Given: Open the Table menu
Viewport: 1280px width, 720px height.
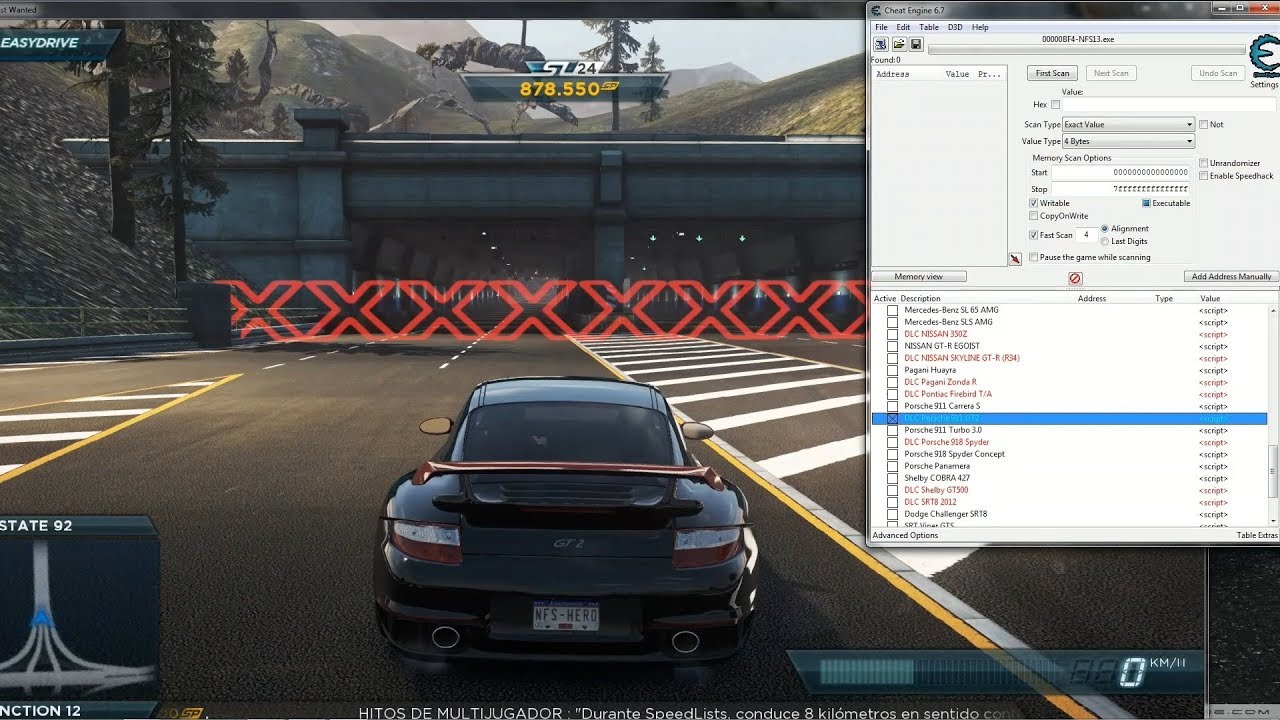Looking at the screenshot, I should point(929,27).
